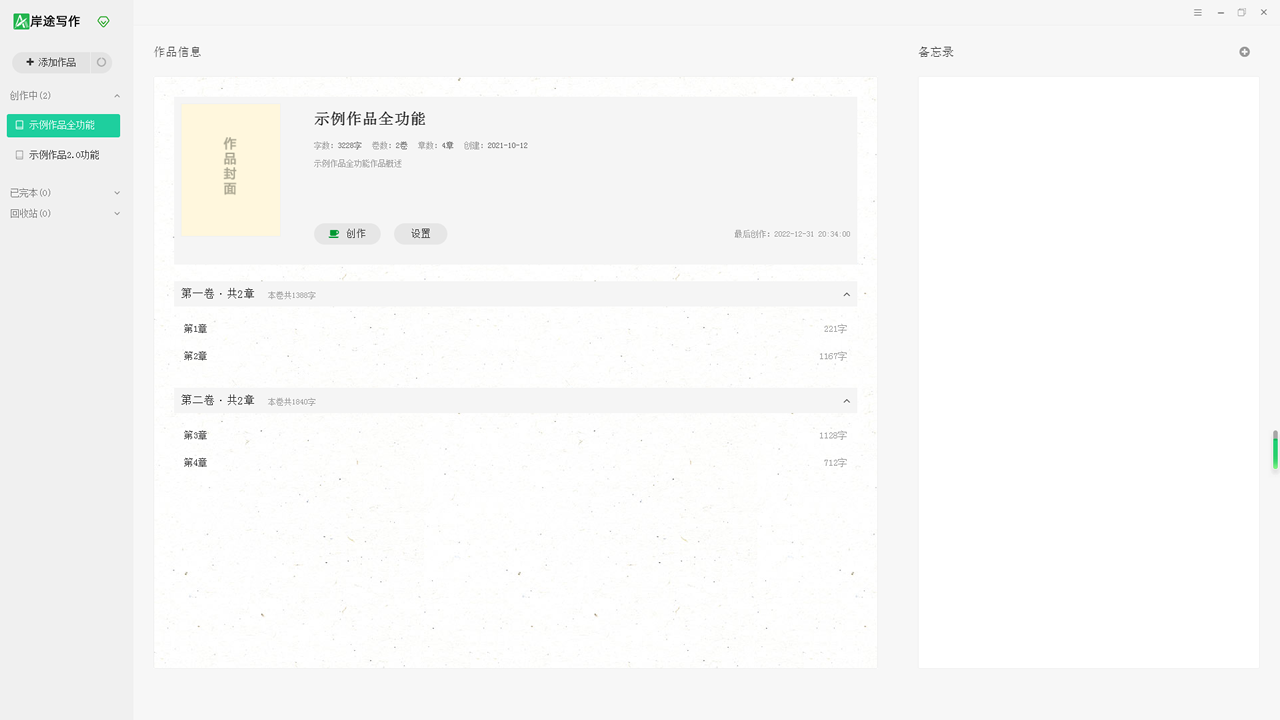The width and height of the screenshot is (1280, 720).
Task: Click the restore window icon
Action: click(1242, 13)
